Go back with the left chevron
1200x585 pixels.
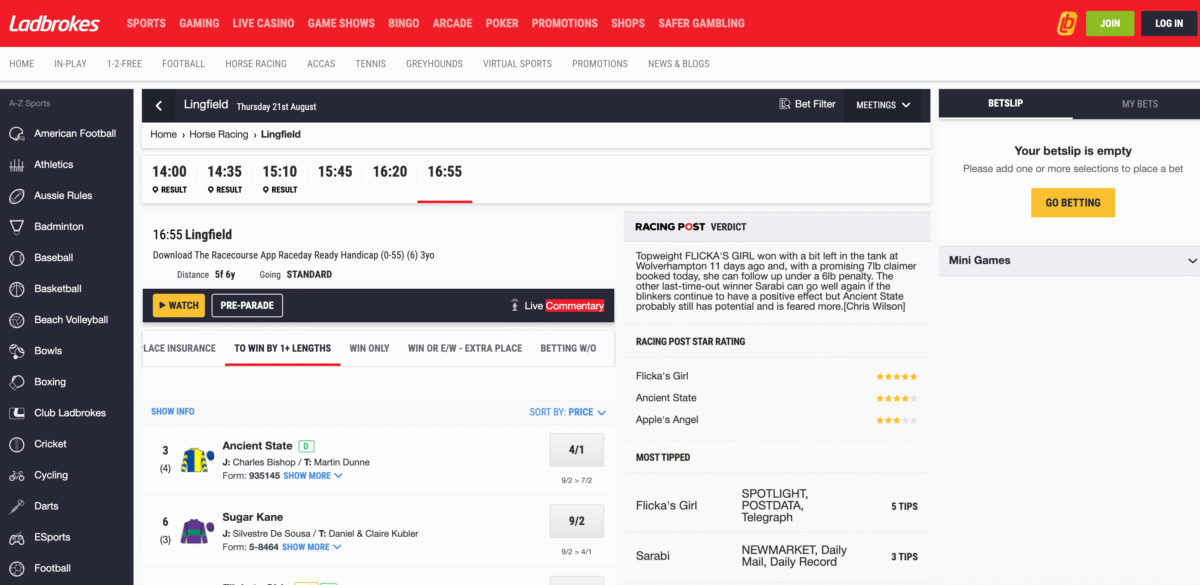pos(159,105)
